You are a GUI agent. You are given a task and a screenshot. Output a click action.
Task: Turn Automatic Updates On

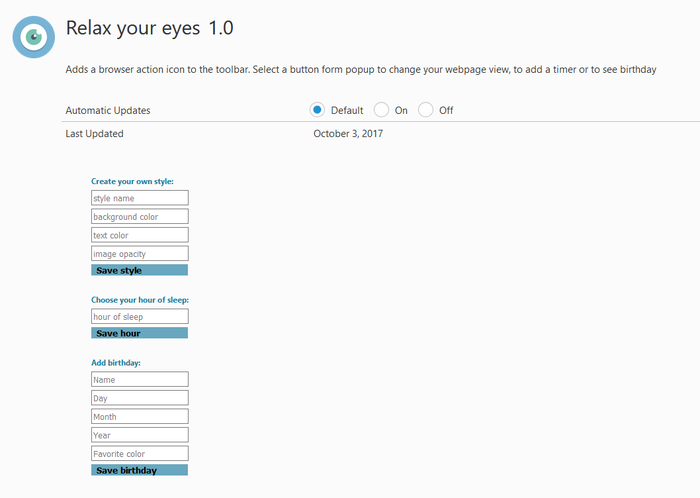381,110
